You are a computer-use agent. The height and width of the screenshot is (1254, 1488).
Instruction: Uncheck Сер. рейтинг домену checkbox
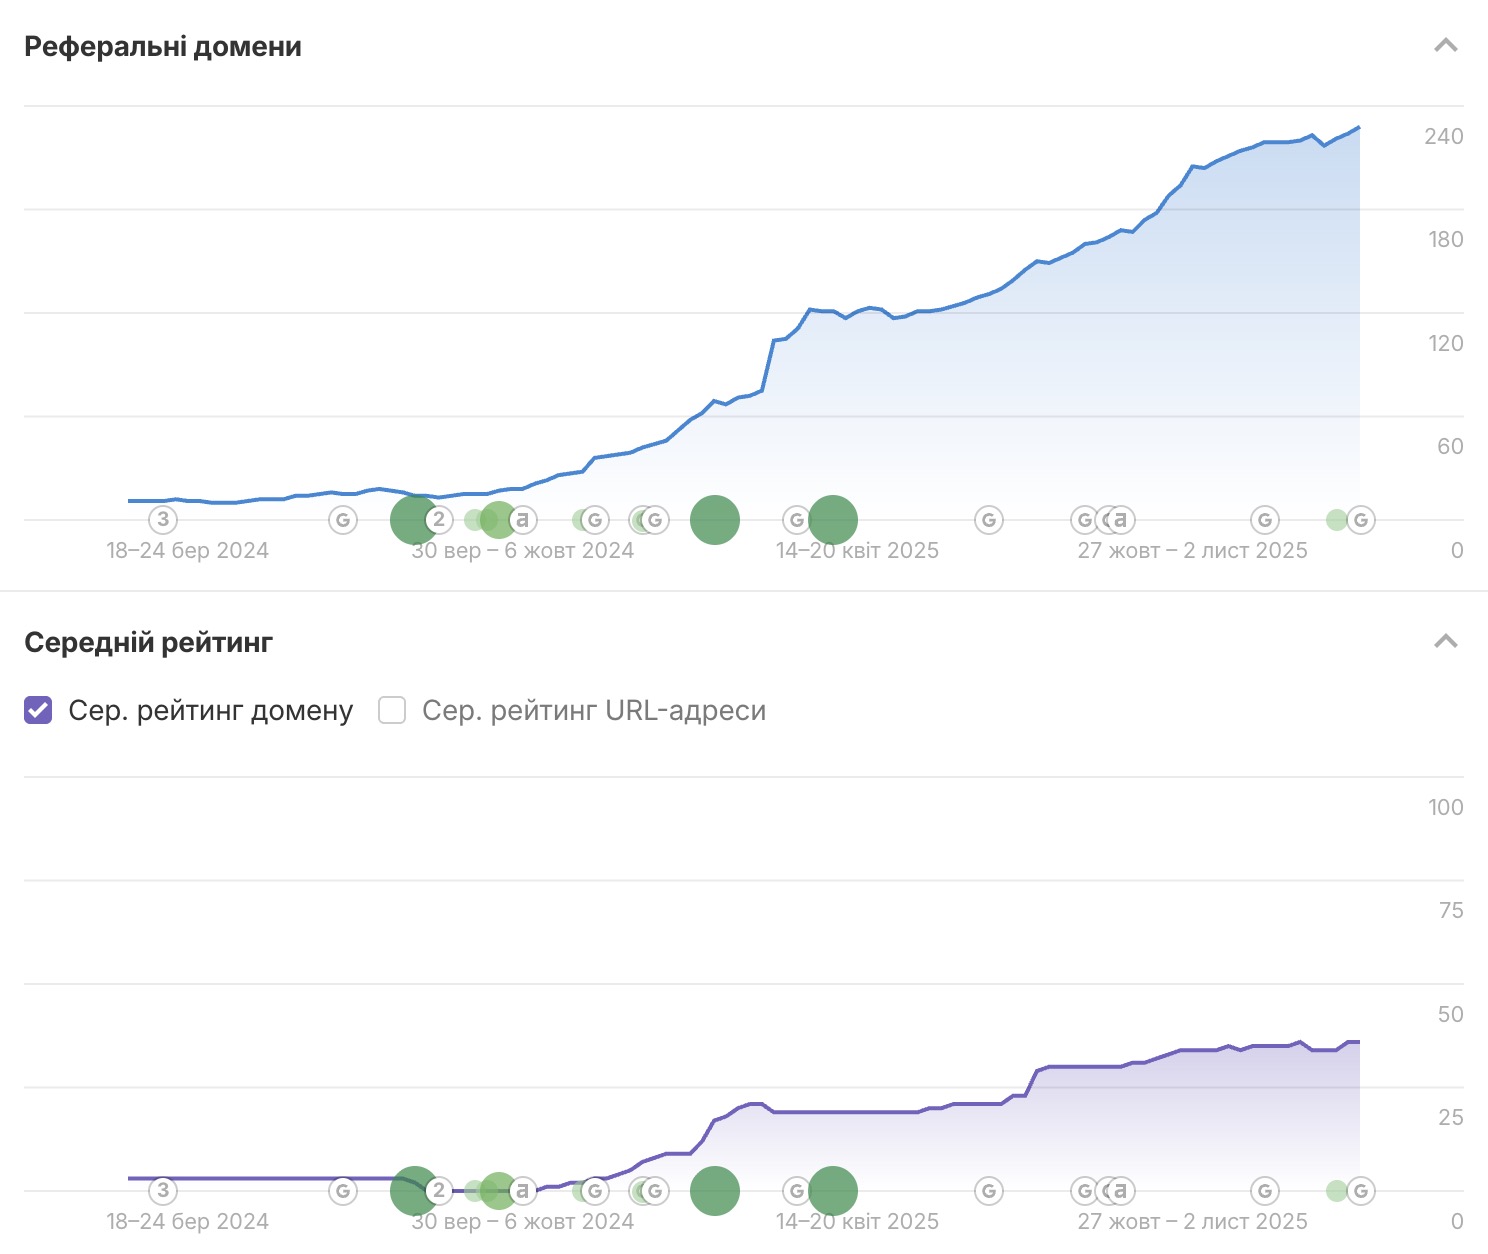pyautogui.click(x=38, y=710)
